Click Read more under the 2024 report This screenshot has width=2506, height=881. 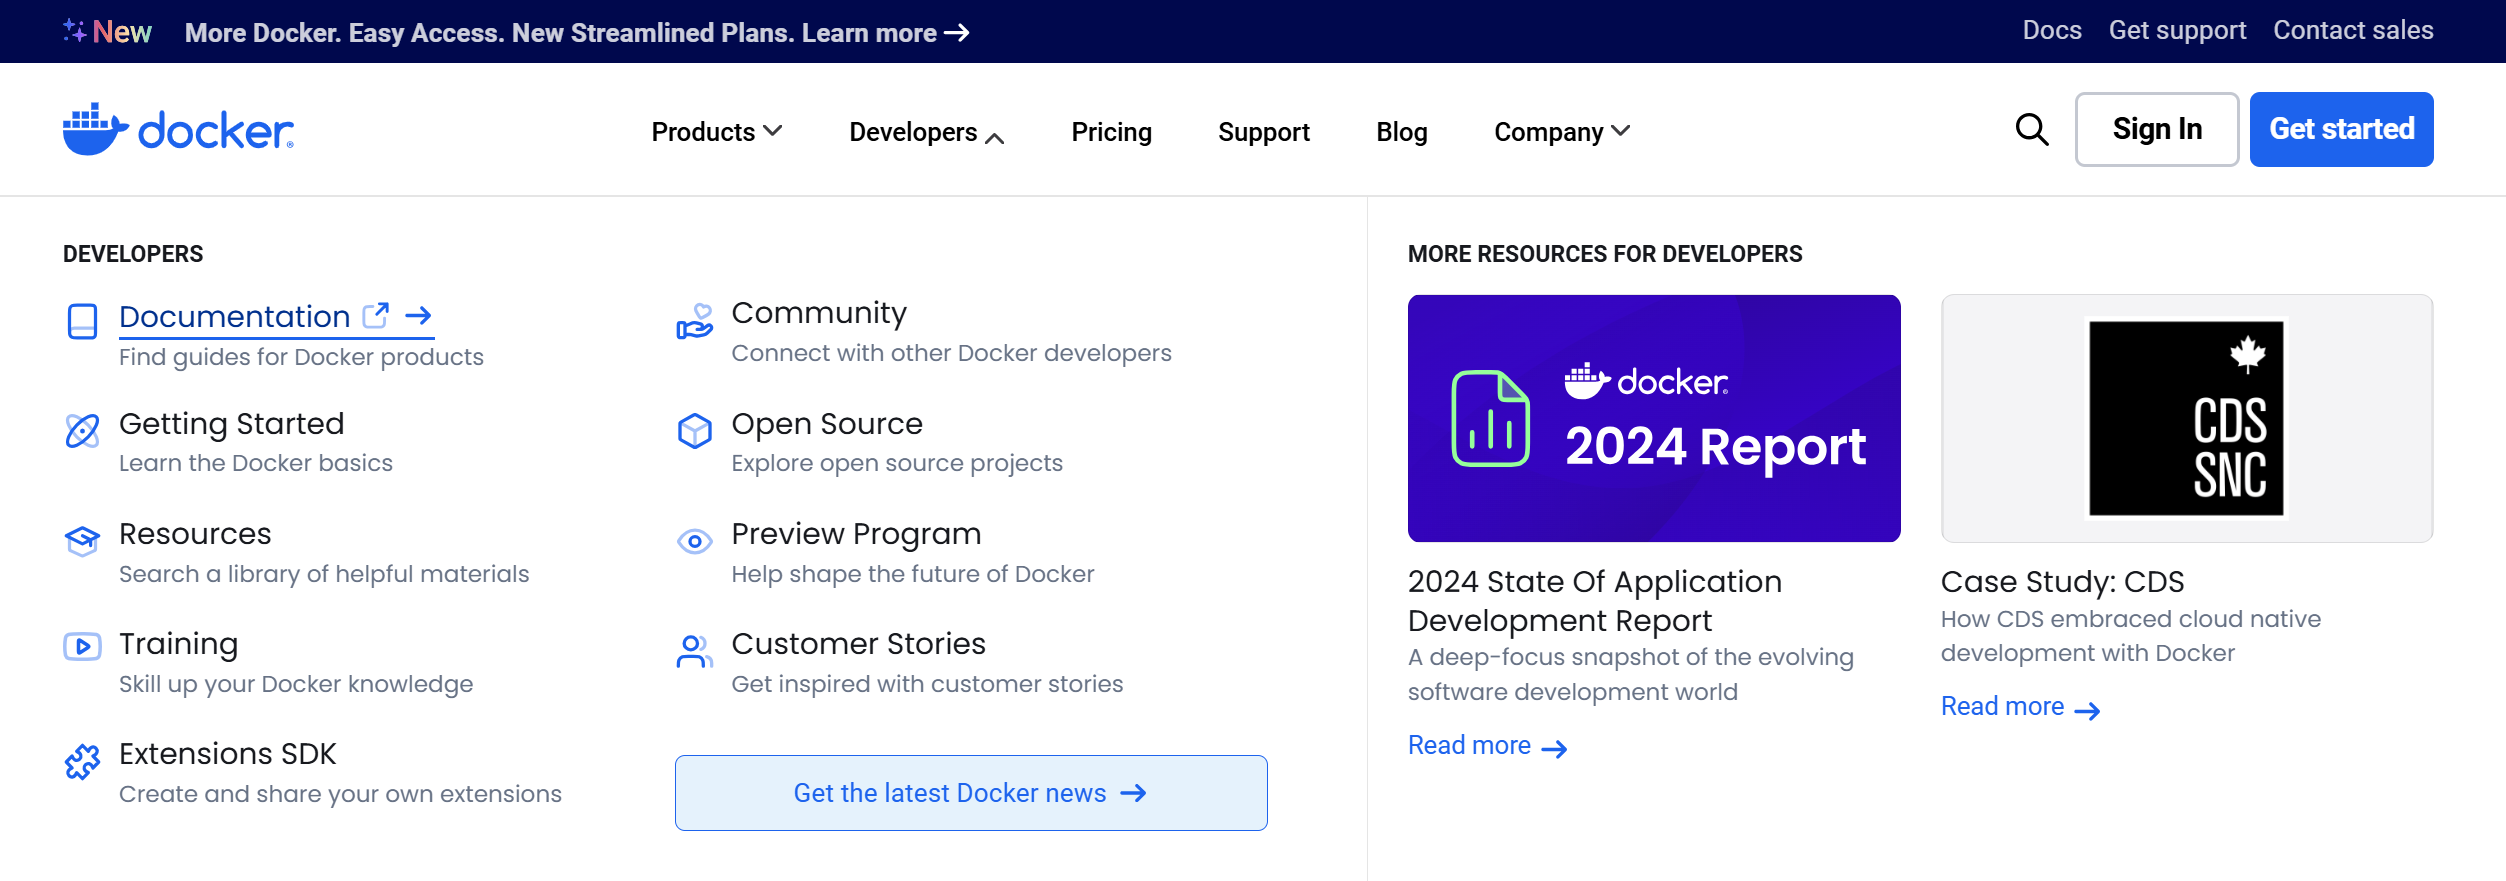coord(1469,746)
